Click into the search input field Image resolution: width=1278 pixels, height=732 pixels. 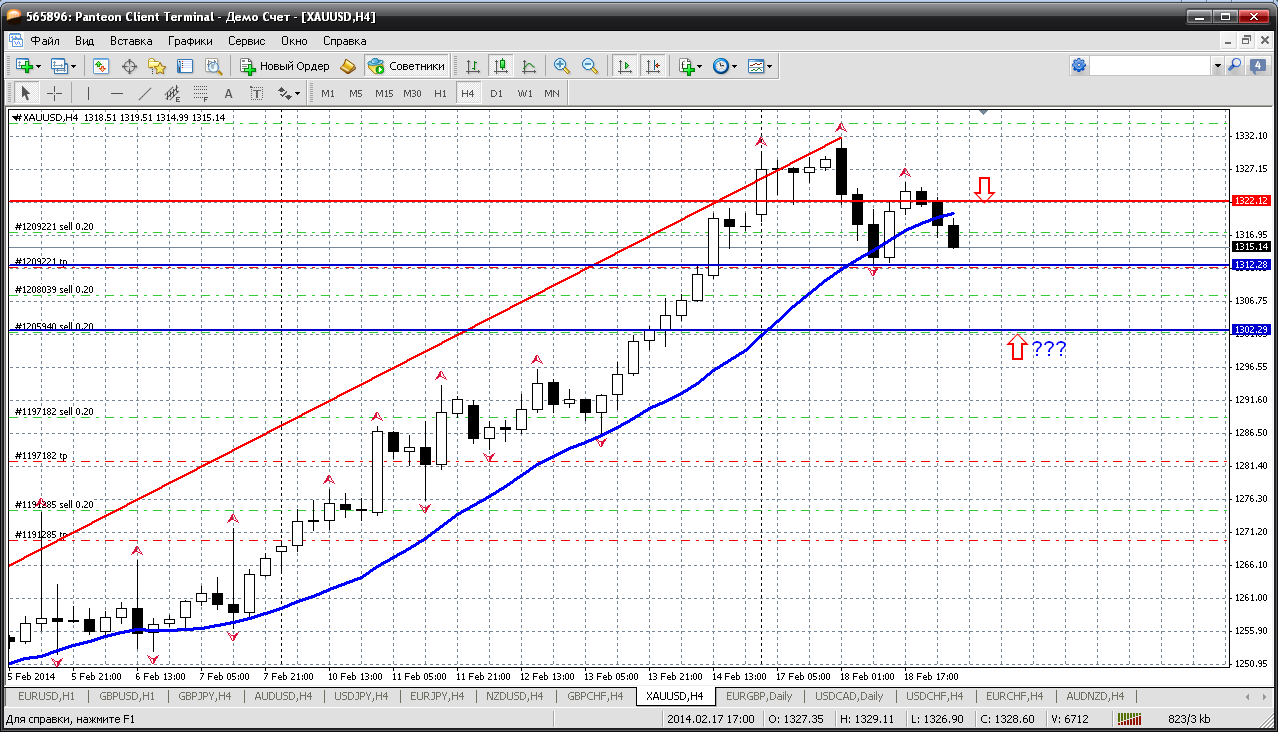click(1150, 65)
